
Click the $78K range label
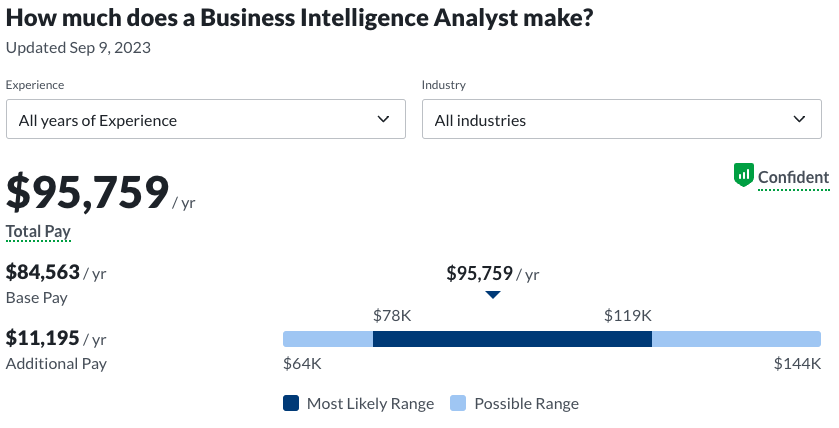click(x=392, y=316)
